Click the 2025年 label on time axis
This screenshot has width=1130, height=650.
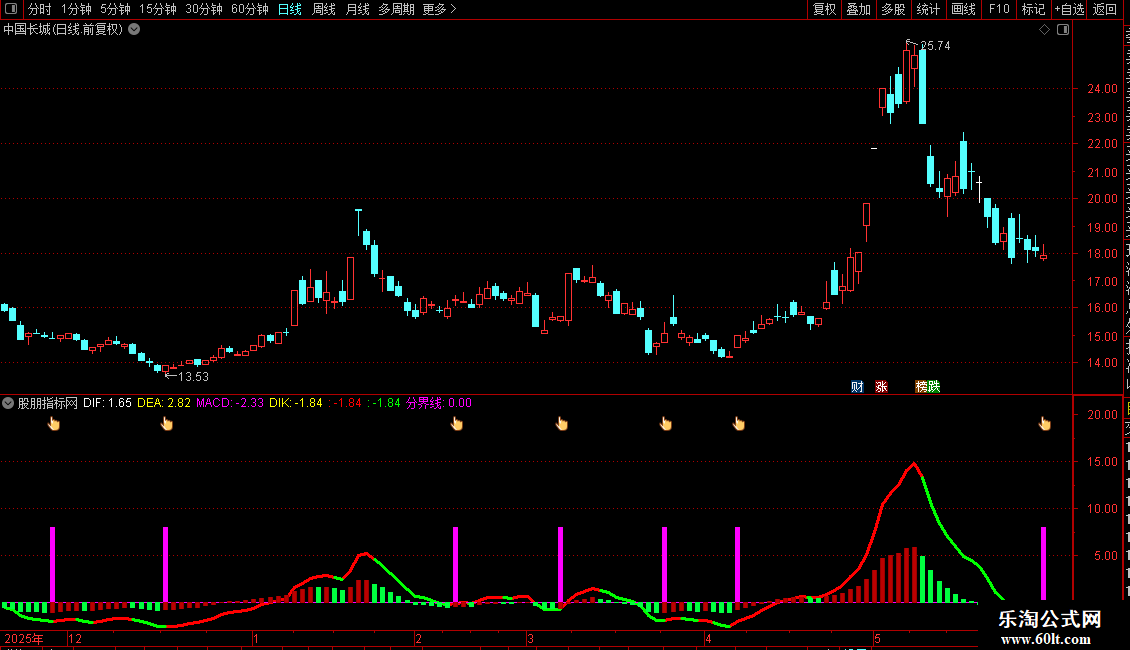click(24, 638)
